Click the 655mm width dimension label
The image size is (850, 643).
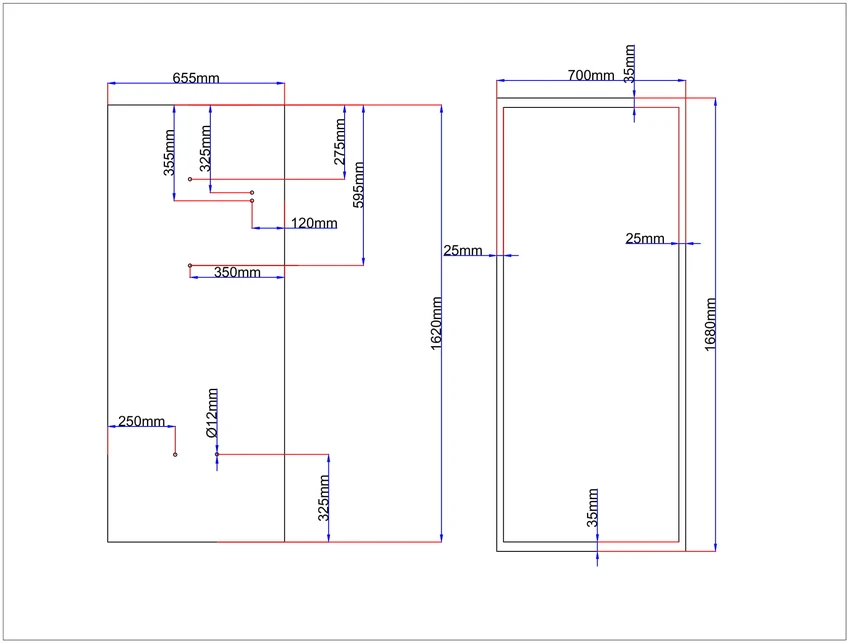tap(196, 78)
